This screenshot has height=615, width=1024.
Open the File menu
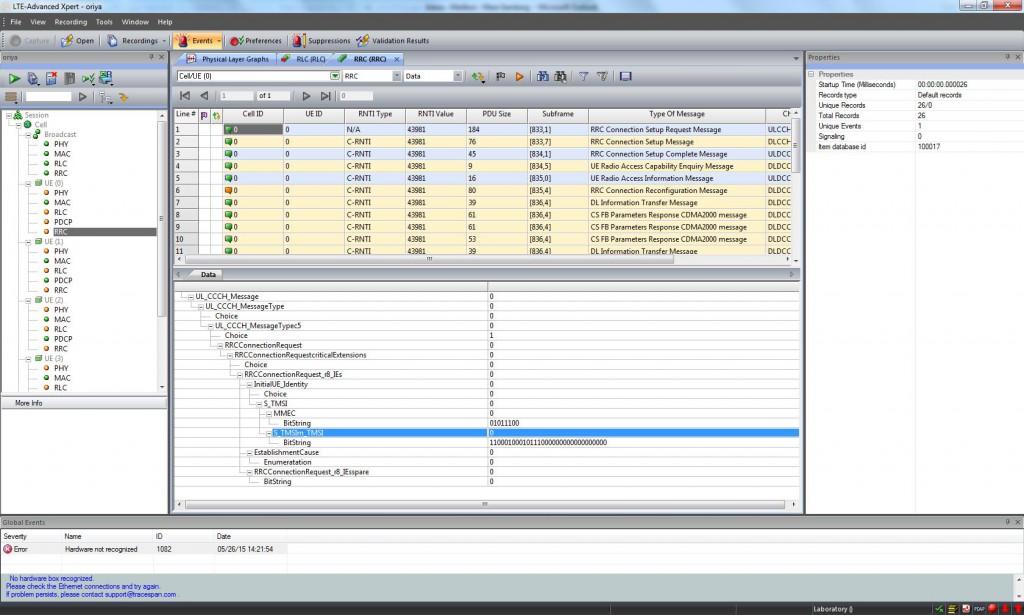click(x=16, y=22)
